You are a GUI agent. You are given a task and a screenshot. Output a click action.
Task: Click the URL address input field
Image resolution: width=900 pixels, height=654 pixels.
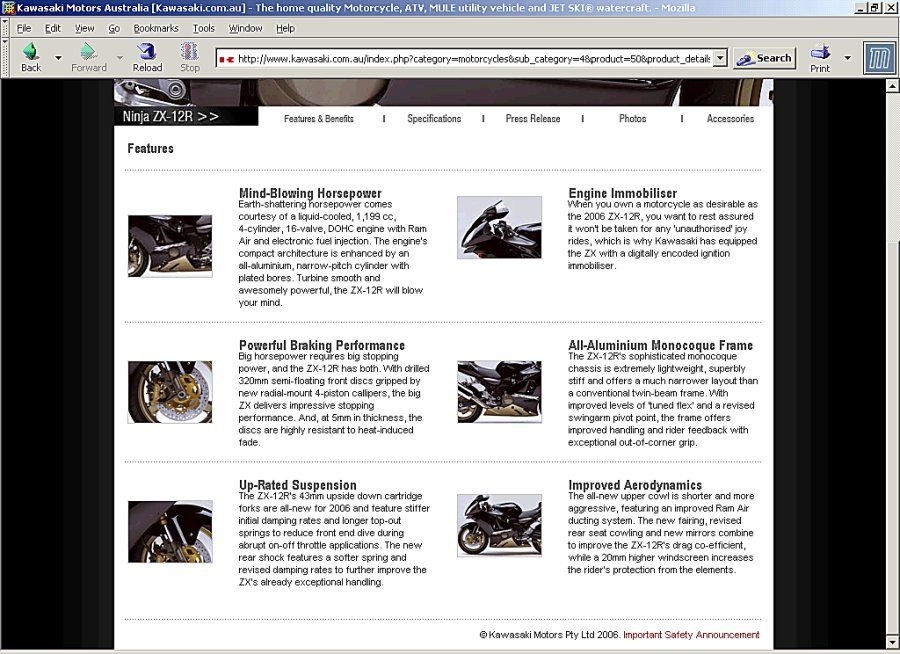pos(473,59)
